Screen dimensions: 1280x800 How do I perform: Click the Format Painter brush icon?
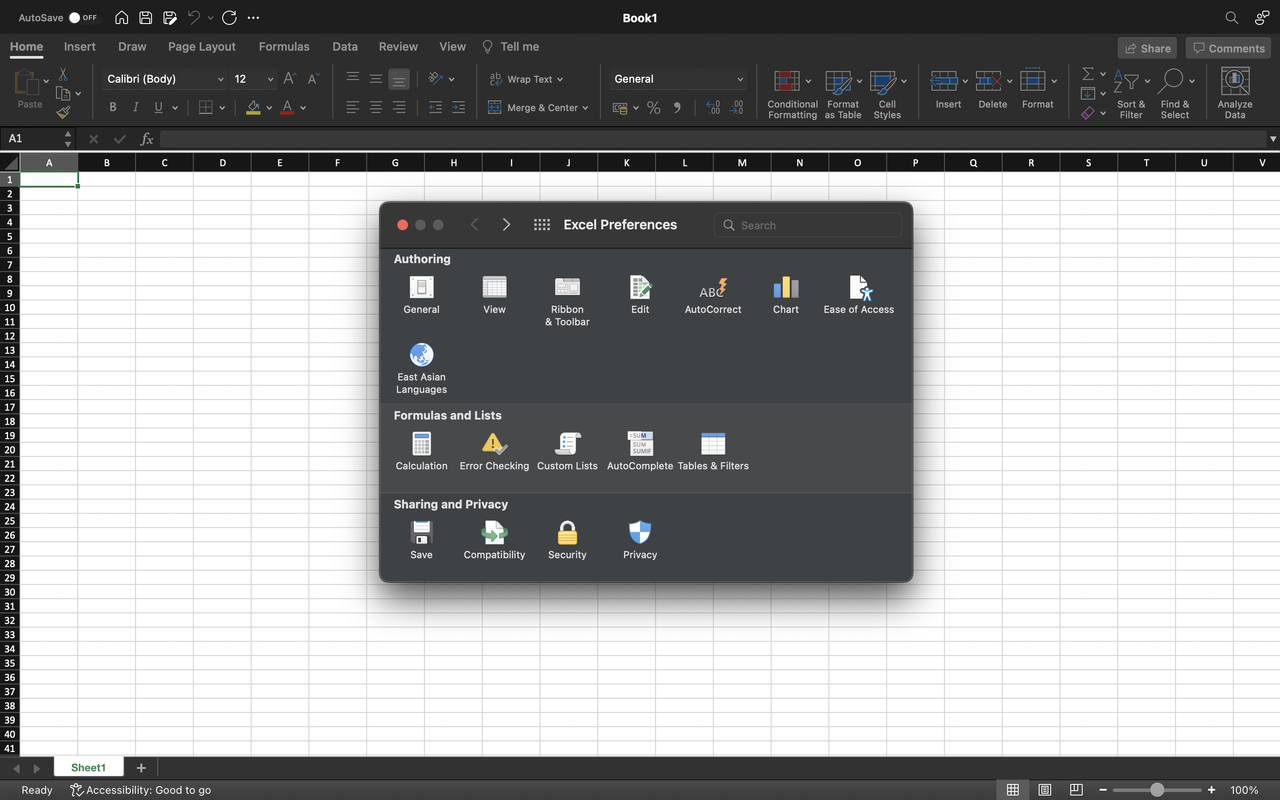63,112
